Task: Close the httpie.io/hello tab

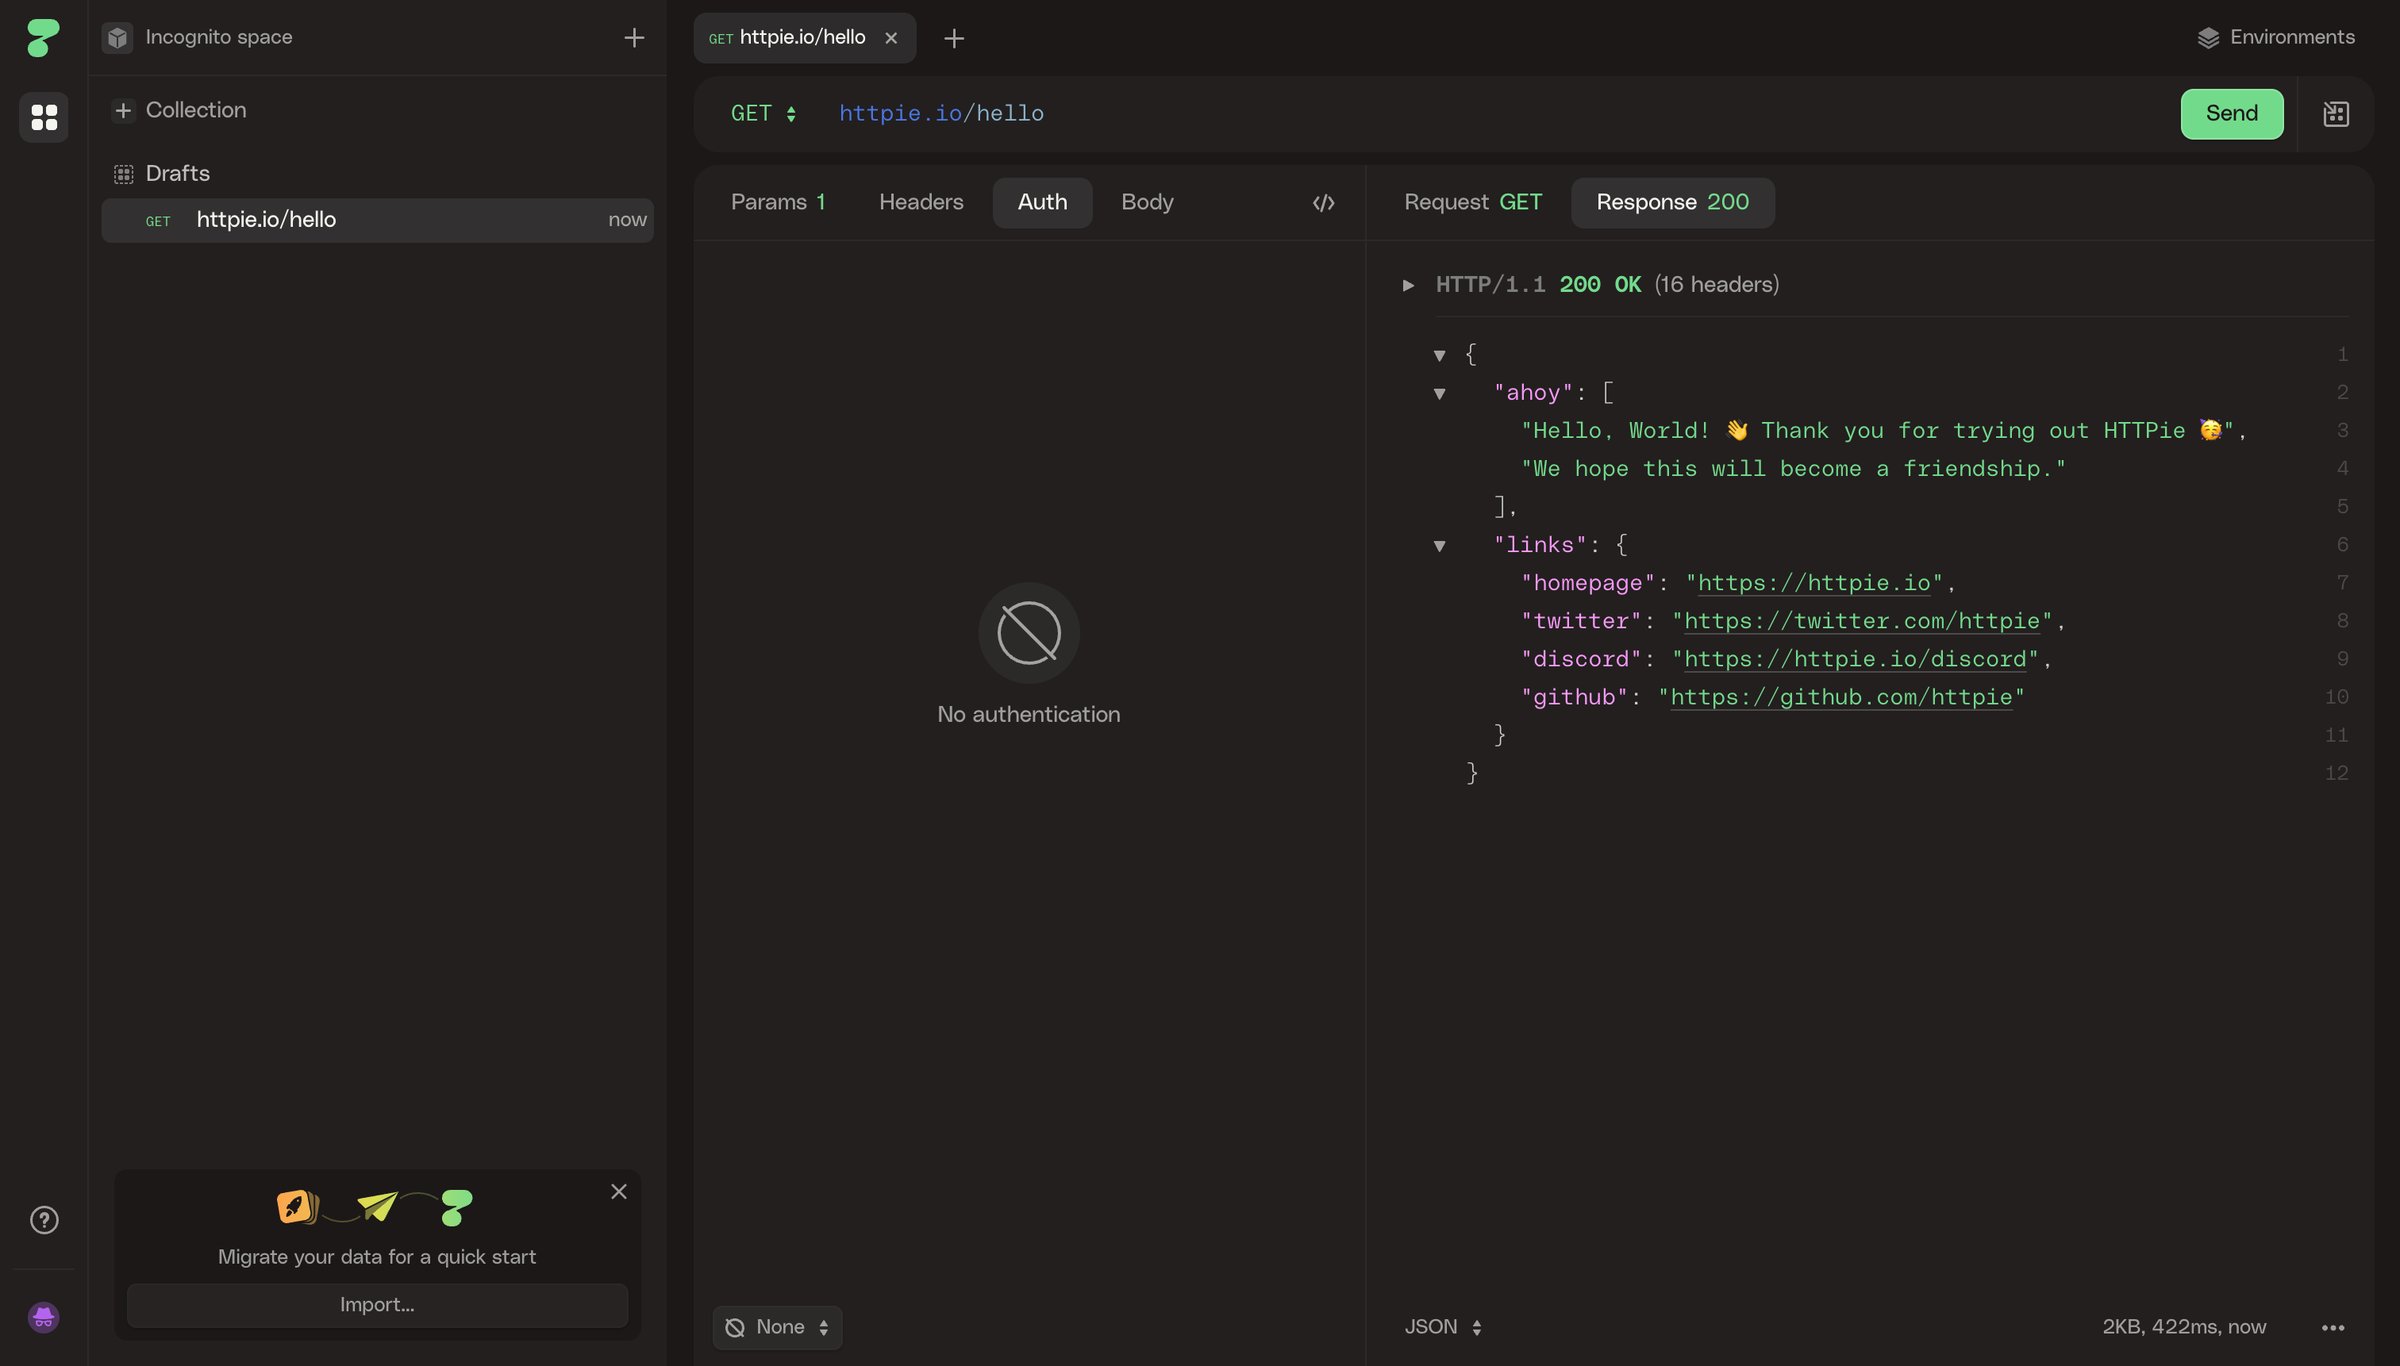Action: point(891,38)
